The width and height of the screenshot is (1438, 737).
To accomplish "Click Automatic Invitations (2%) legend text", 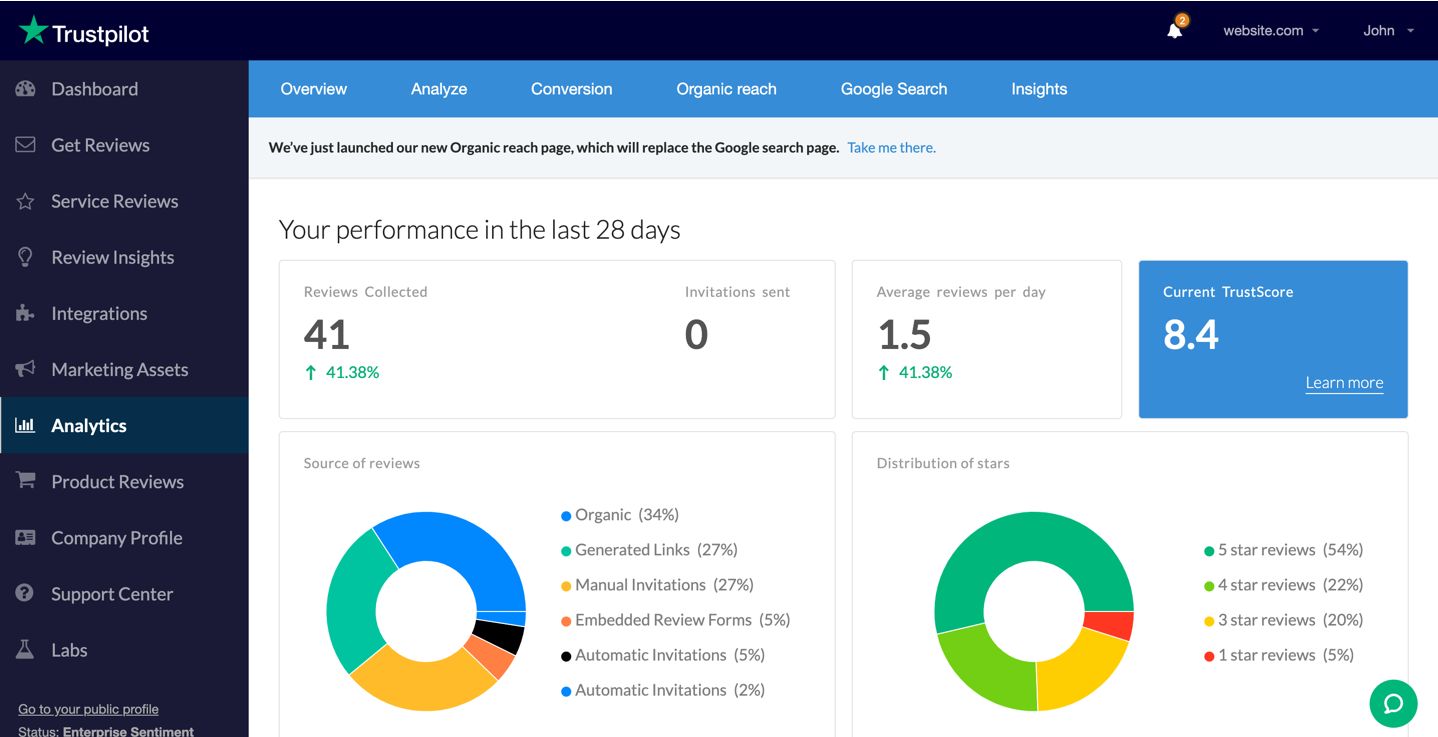I will point(670,690).
